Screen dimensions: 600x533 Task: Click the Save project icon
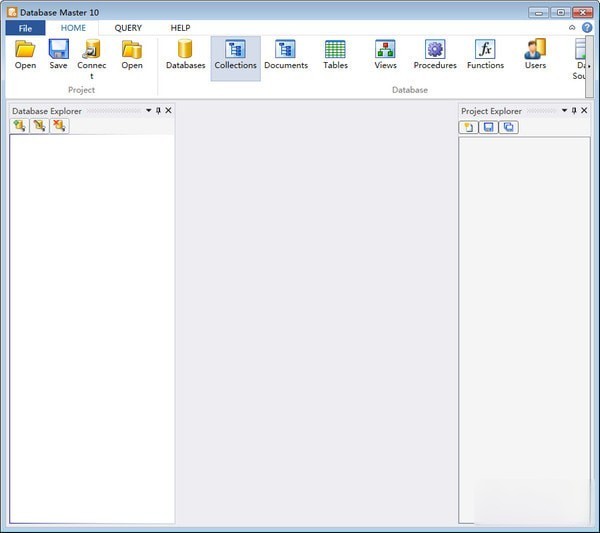[x=59, y=50]
